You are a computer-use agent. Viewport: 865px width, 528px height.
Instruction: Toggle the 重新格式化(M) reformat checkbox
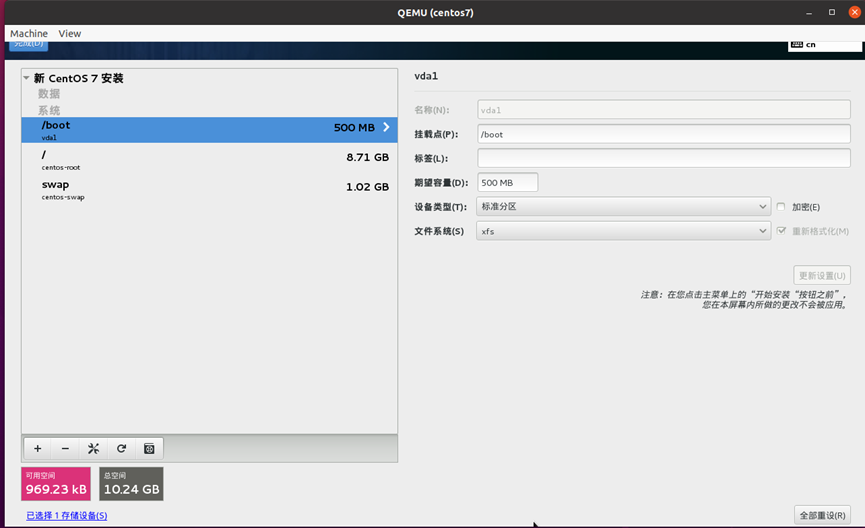(x=781, y=231)
